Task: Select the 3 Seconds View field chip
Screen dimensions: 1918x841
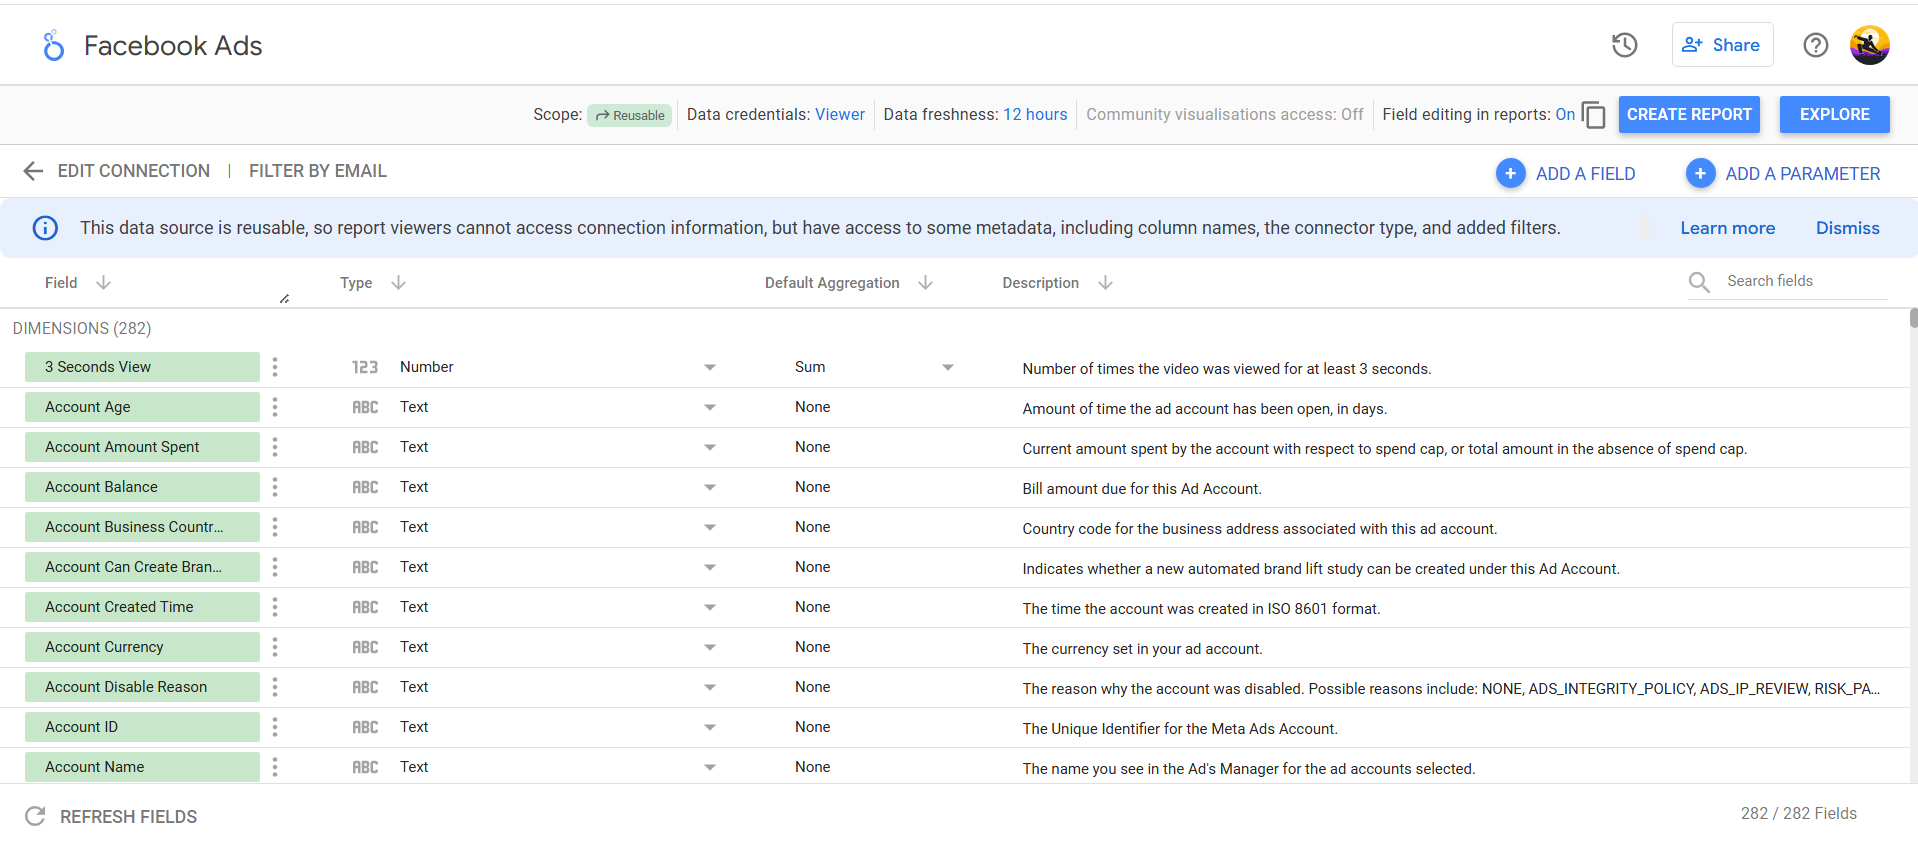Action: (142, 367)
